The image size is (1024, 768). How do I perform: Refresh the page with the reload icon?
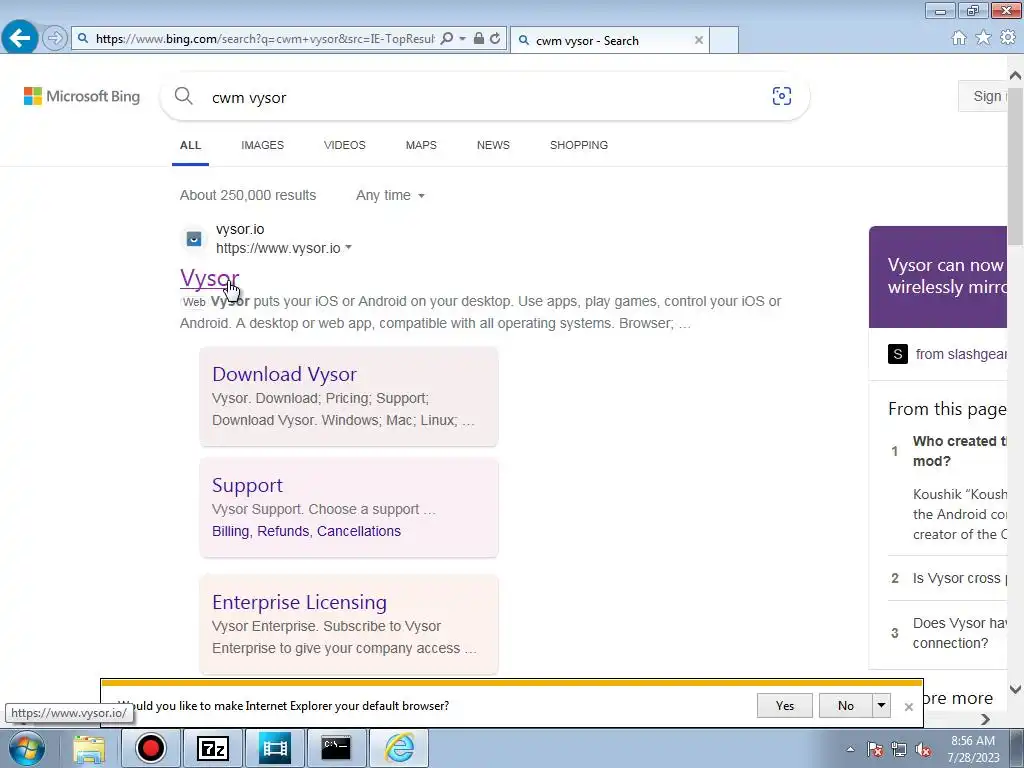pos(495,39)
